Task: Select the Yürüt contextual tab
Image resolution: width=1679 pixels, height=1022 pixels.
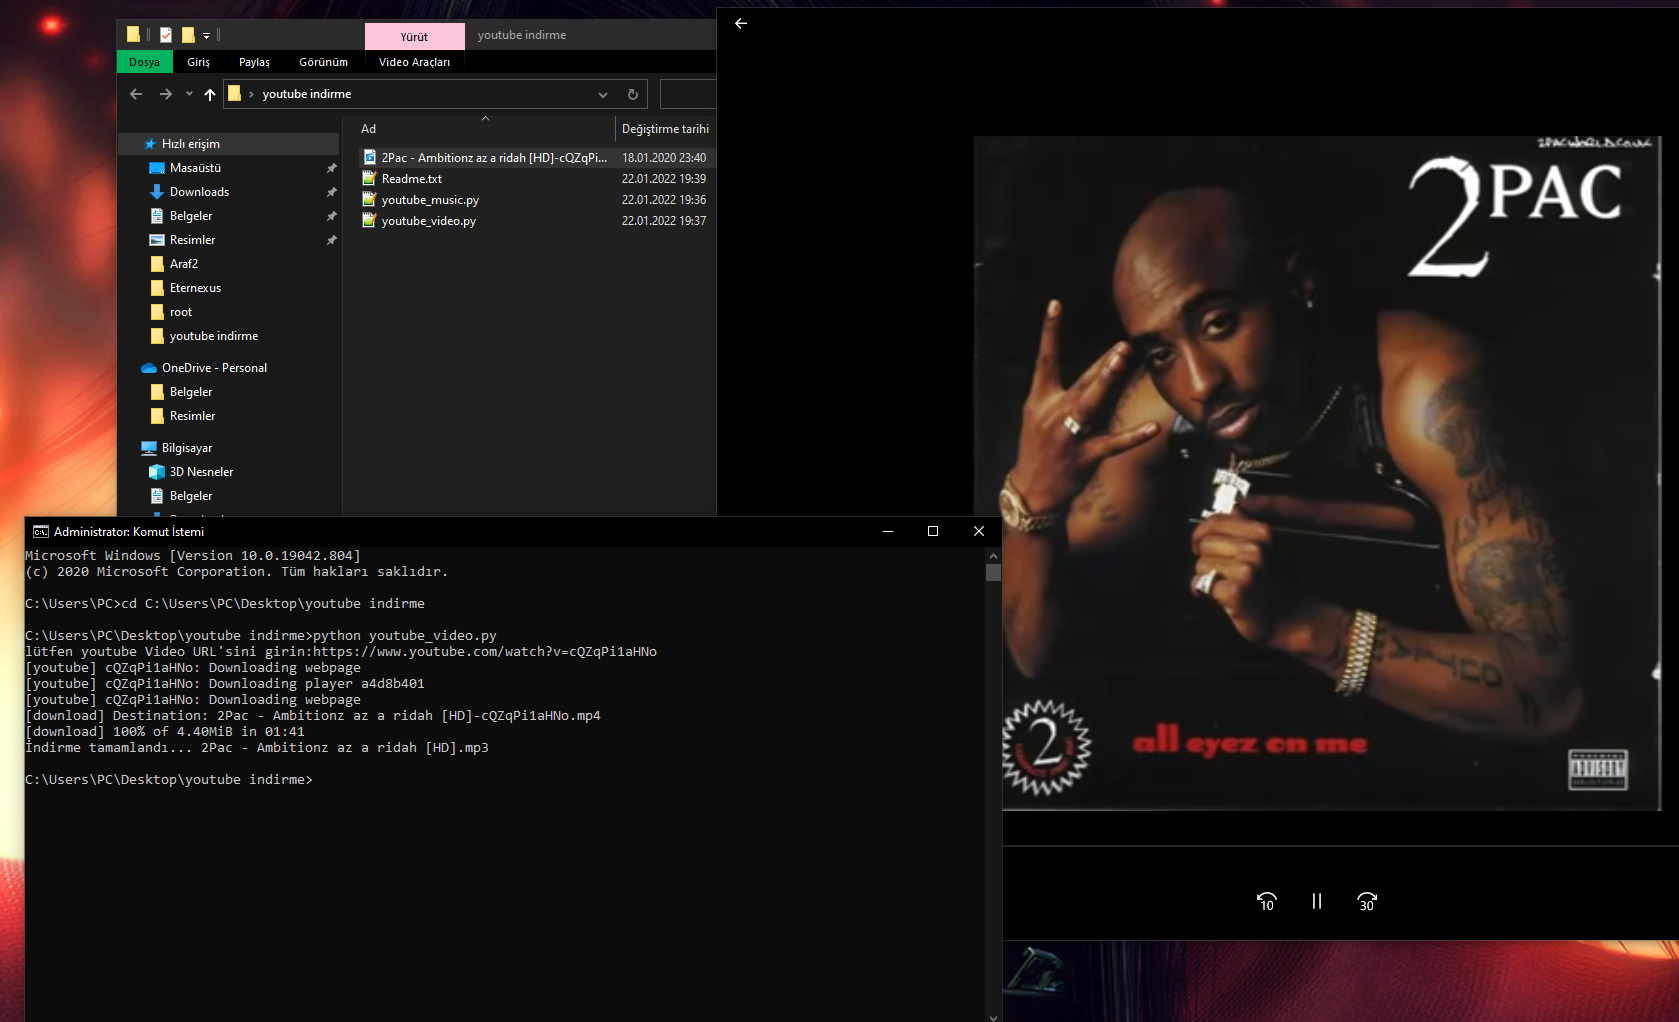Action: [414, 36]
